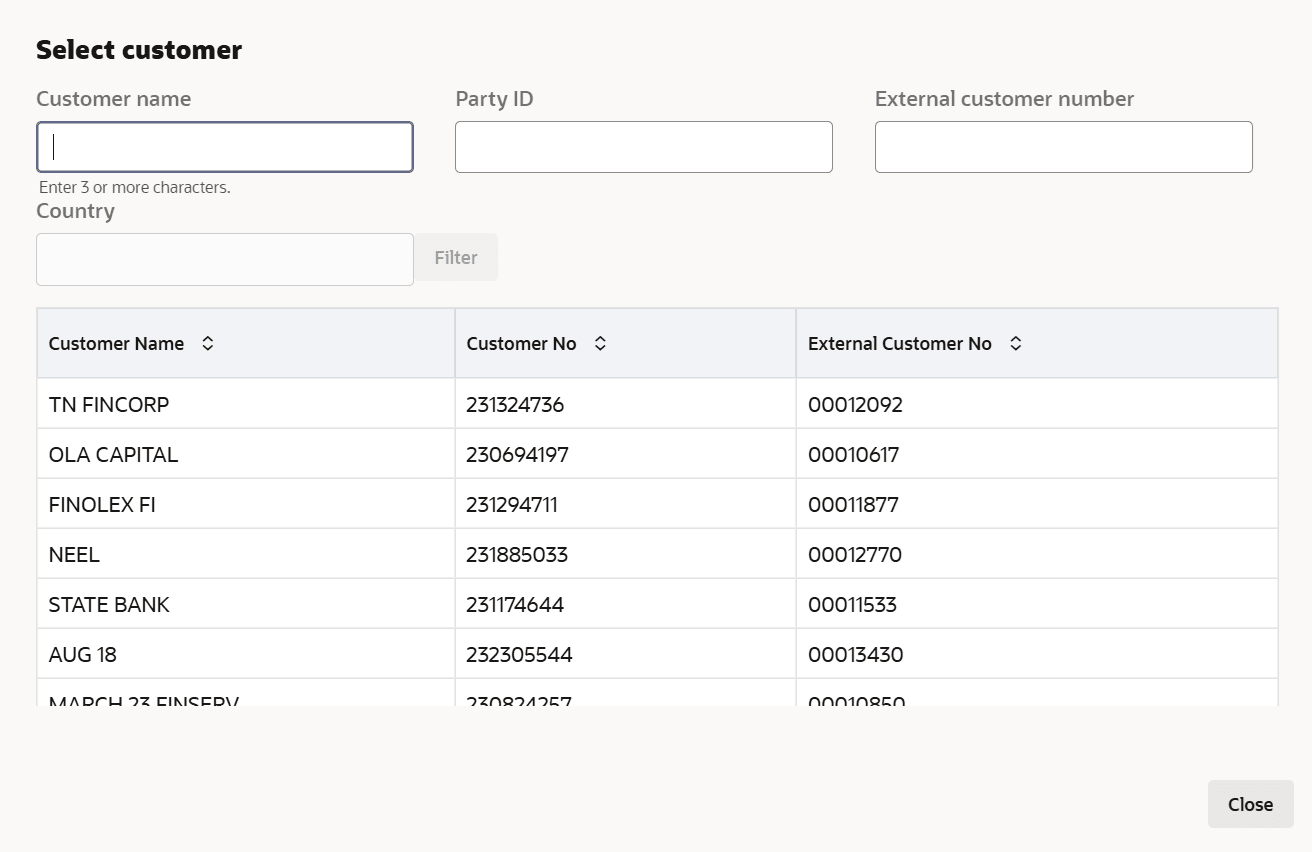Sort by Customer Name column icon
The image size is (1312, 852).
(x=208, y=343)
